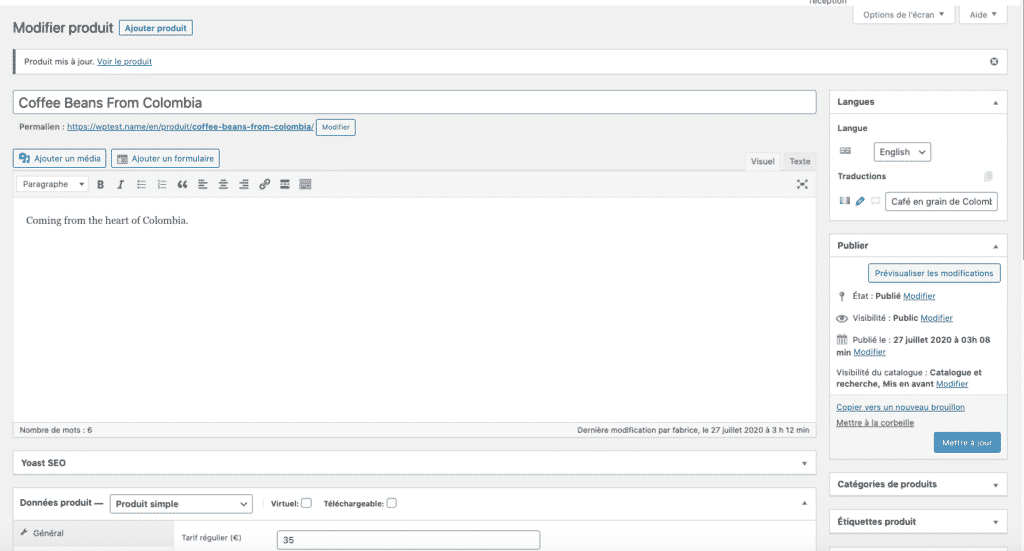Click the Mettre à jour button
The width and height of the screenshot is (1024, 551).
(967, 443)
